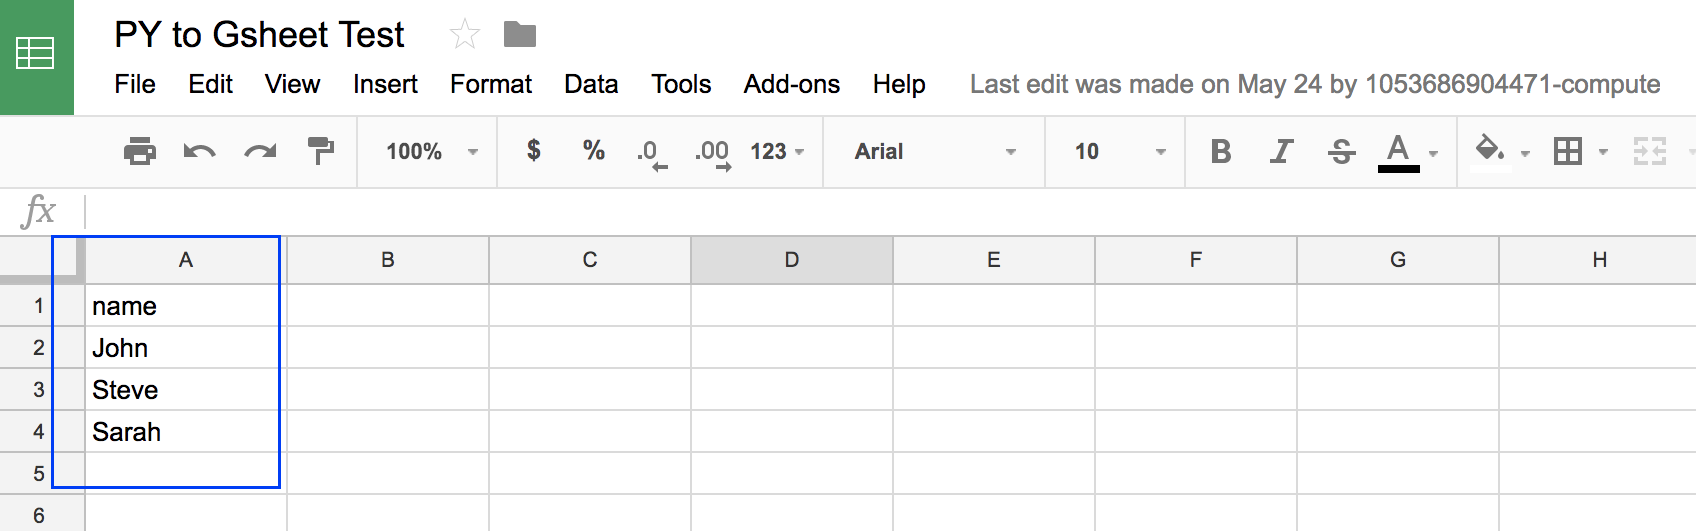Screen dimensions: 1696x531
Task: Open the 100% zoom dropdown
Action: tap(431, 151)
